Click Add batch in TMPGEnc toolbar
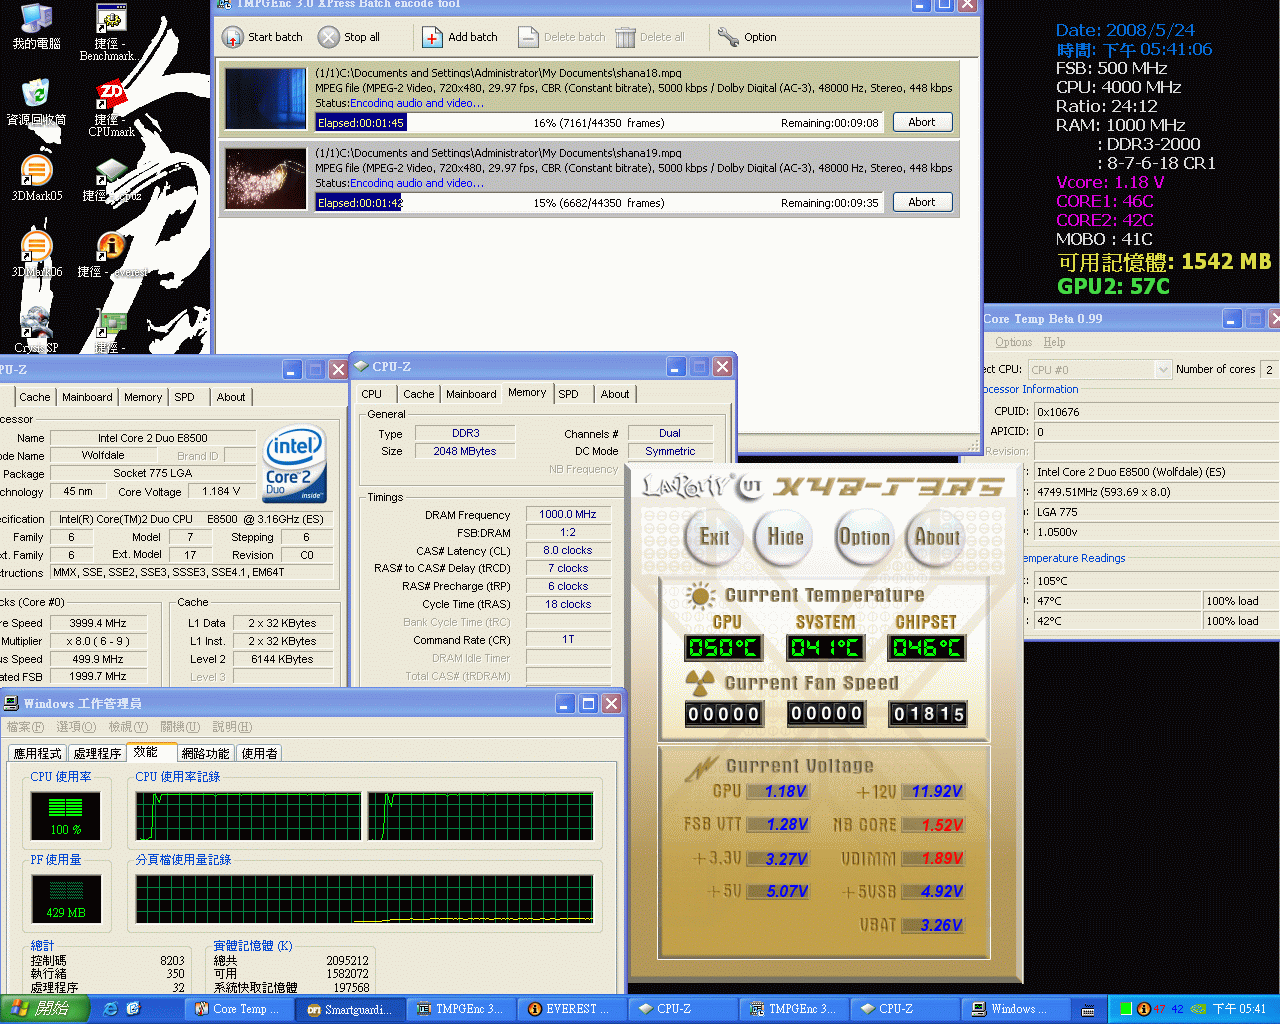Screen dimensions: 1280x1024 coord(460,37)
